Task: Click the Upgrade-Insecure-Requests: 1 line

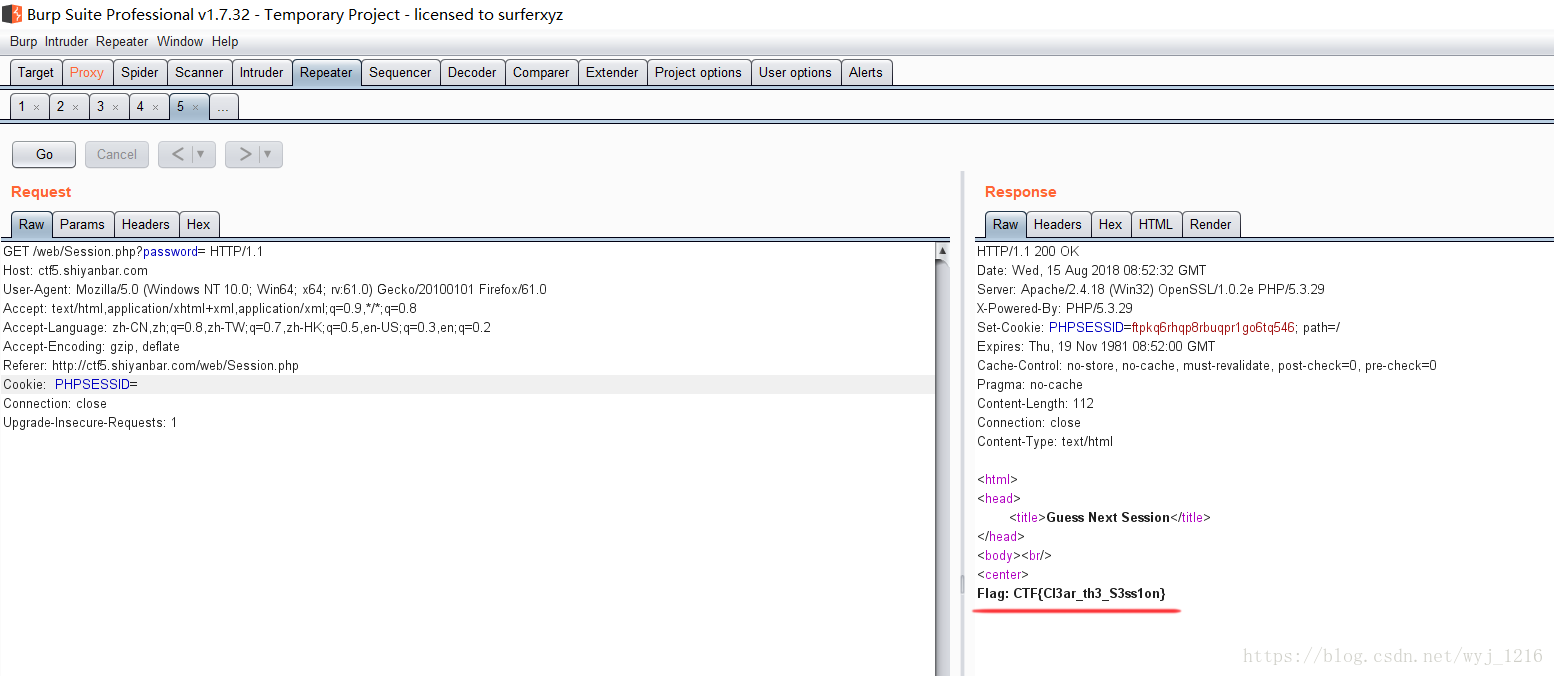Action: (x=90, y=422)
